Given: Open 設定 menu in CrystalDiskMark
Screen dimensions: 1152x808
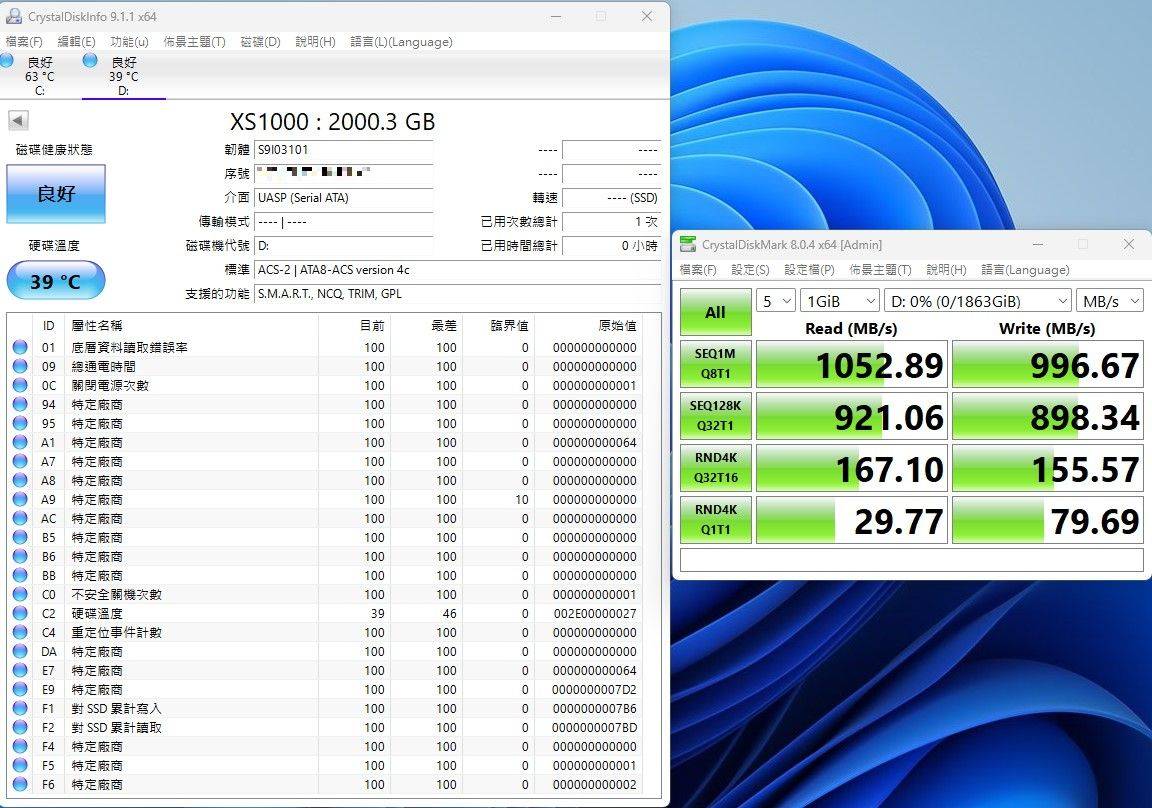Looking at the screenshot, I should (750, 270).
